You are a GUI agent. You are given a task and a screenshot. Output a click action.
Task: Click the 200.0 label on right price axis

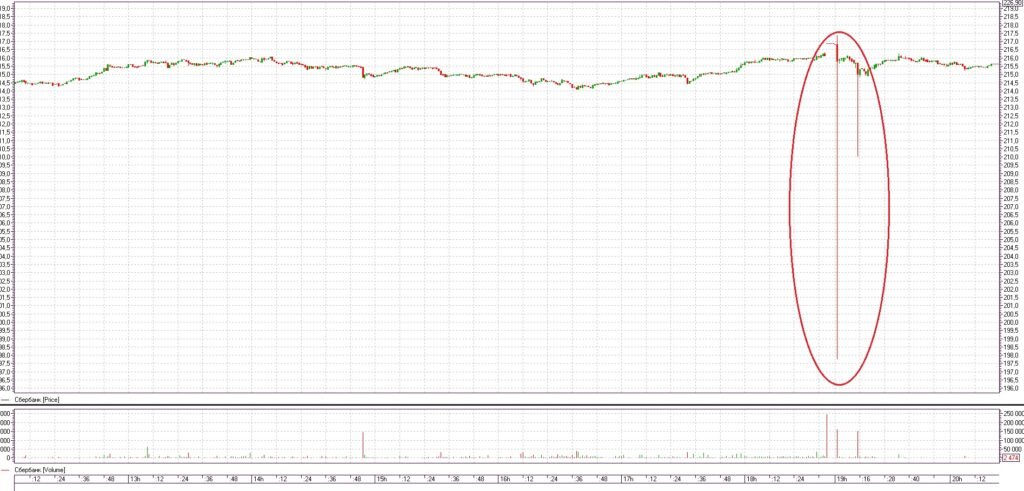coord(1012,322)
